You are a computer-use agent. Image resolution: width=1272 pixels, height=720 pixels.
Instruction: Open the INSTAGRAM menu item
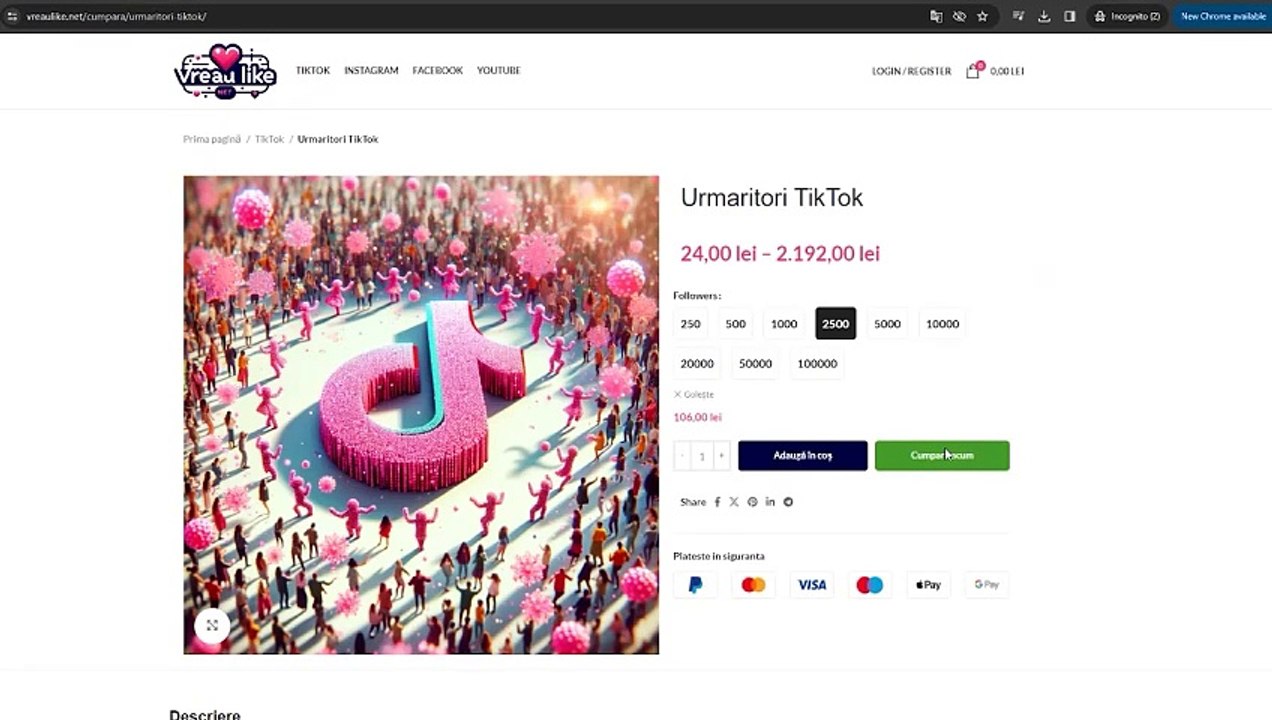point(371,71)
